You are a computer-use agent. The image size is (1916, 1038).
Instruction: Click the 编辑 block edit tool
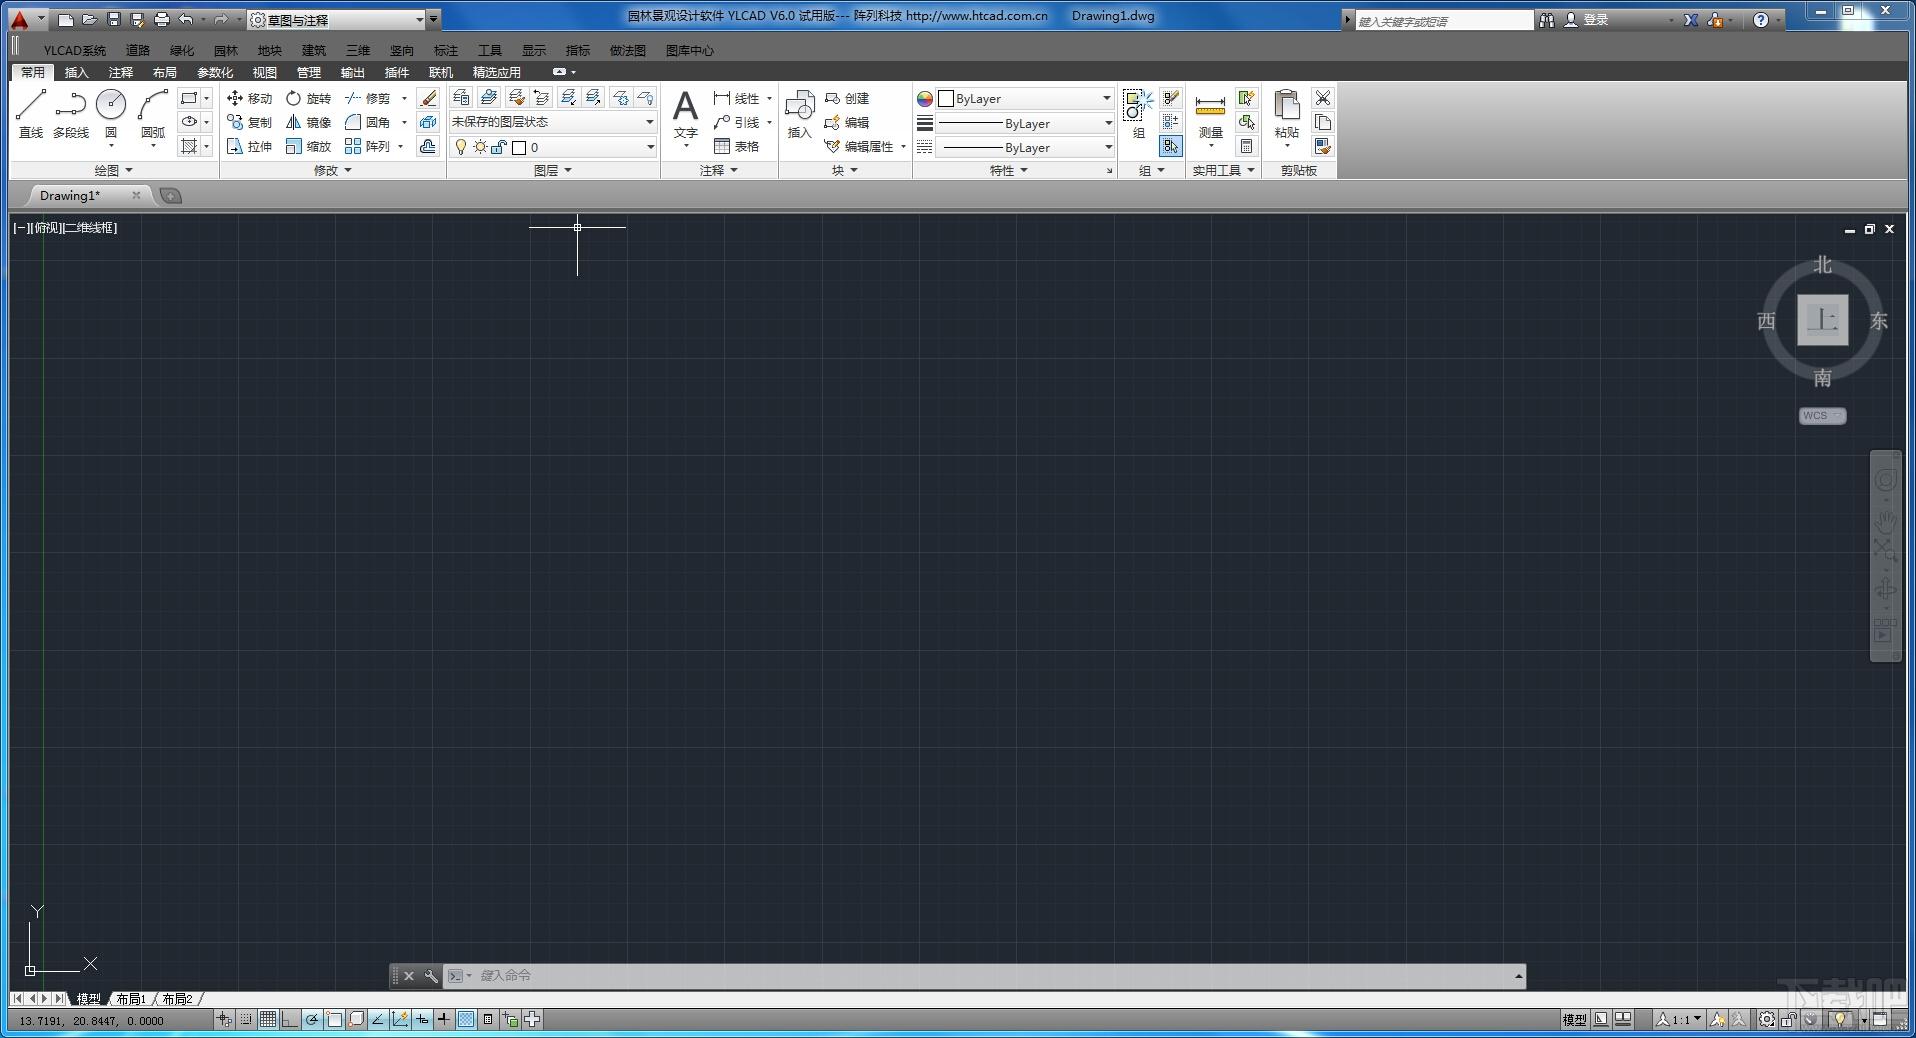click(x=847, y=122)
